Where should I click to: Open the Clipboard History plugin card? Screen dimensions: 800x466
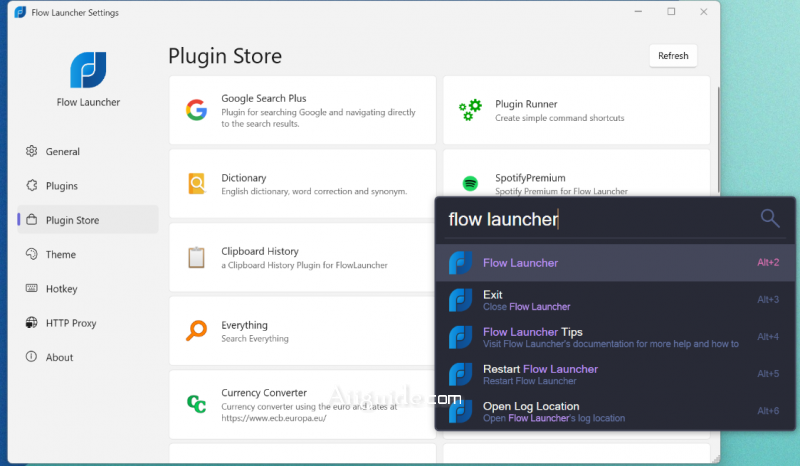(x=303, y=257)
